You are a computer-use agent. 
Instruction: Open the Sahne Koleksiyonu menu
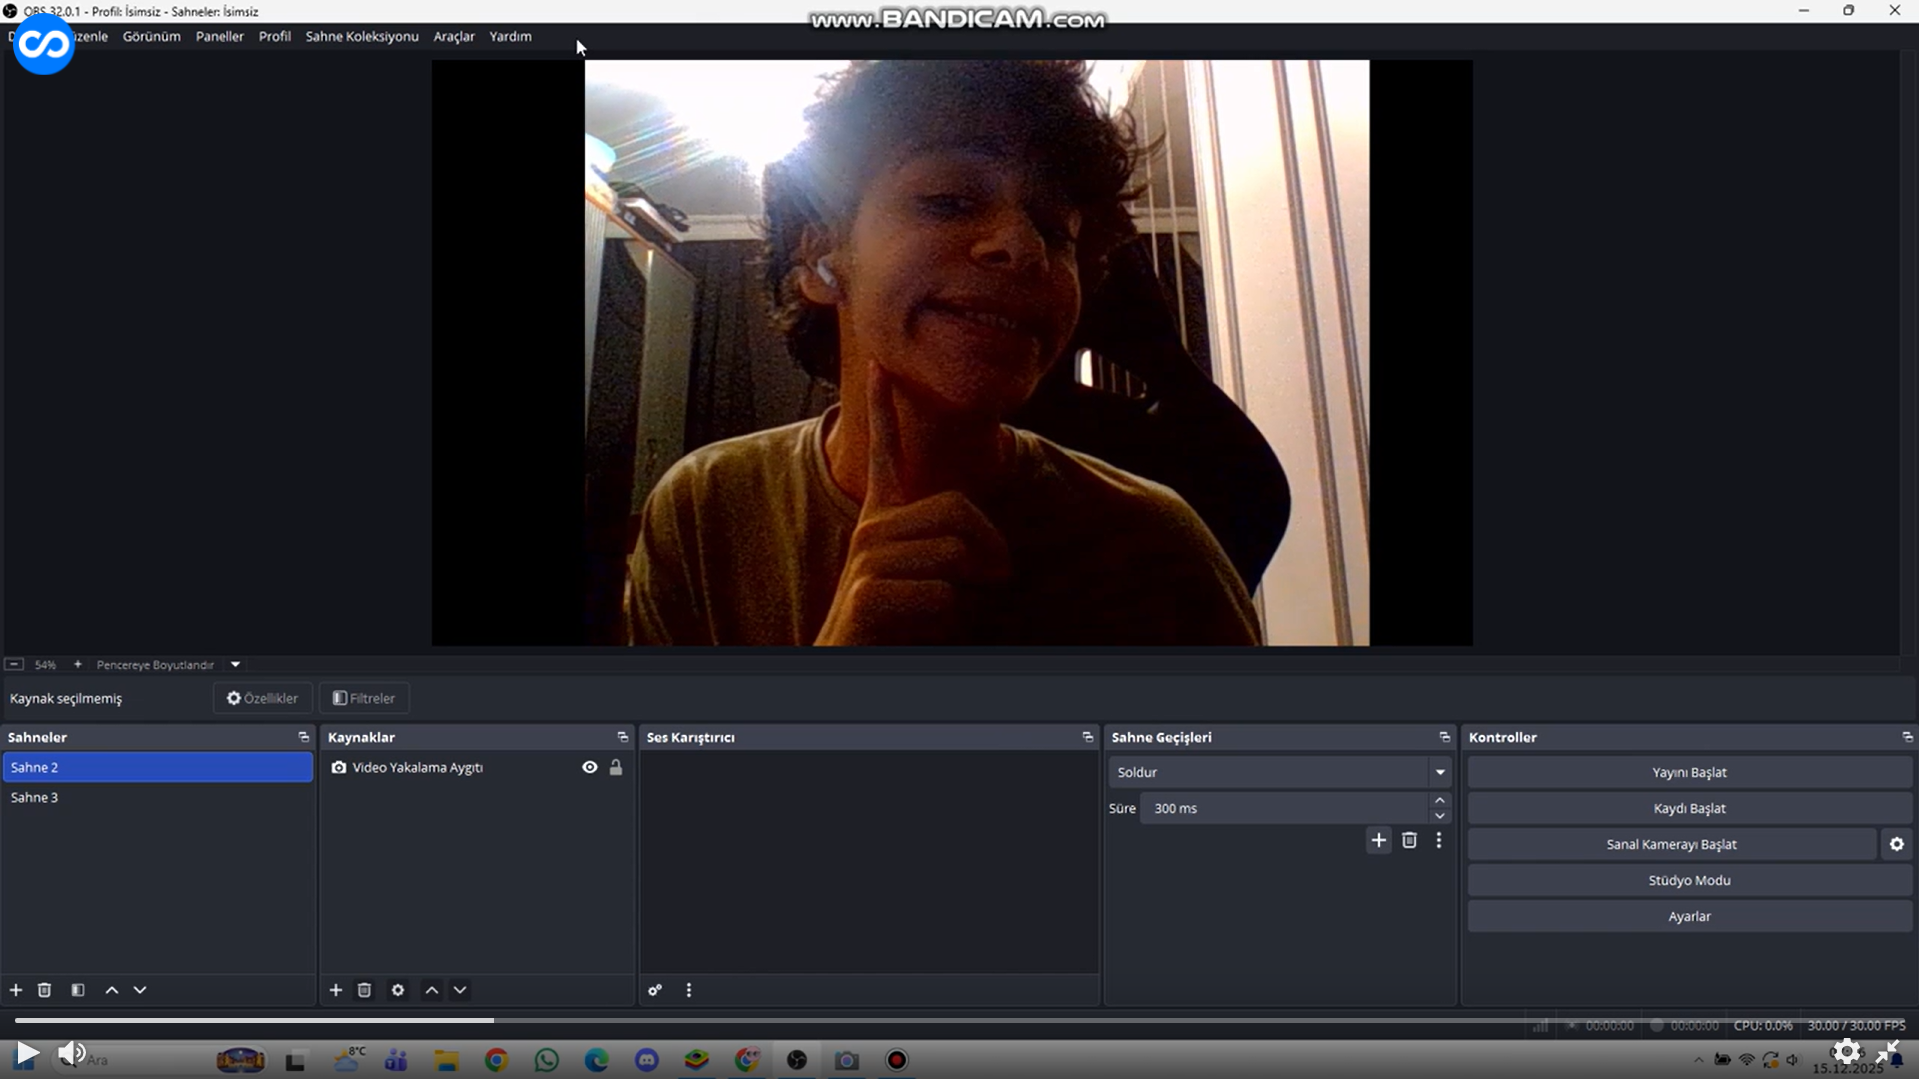tap(361, 37)
